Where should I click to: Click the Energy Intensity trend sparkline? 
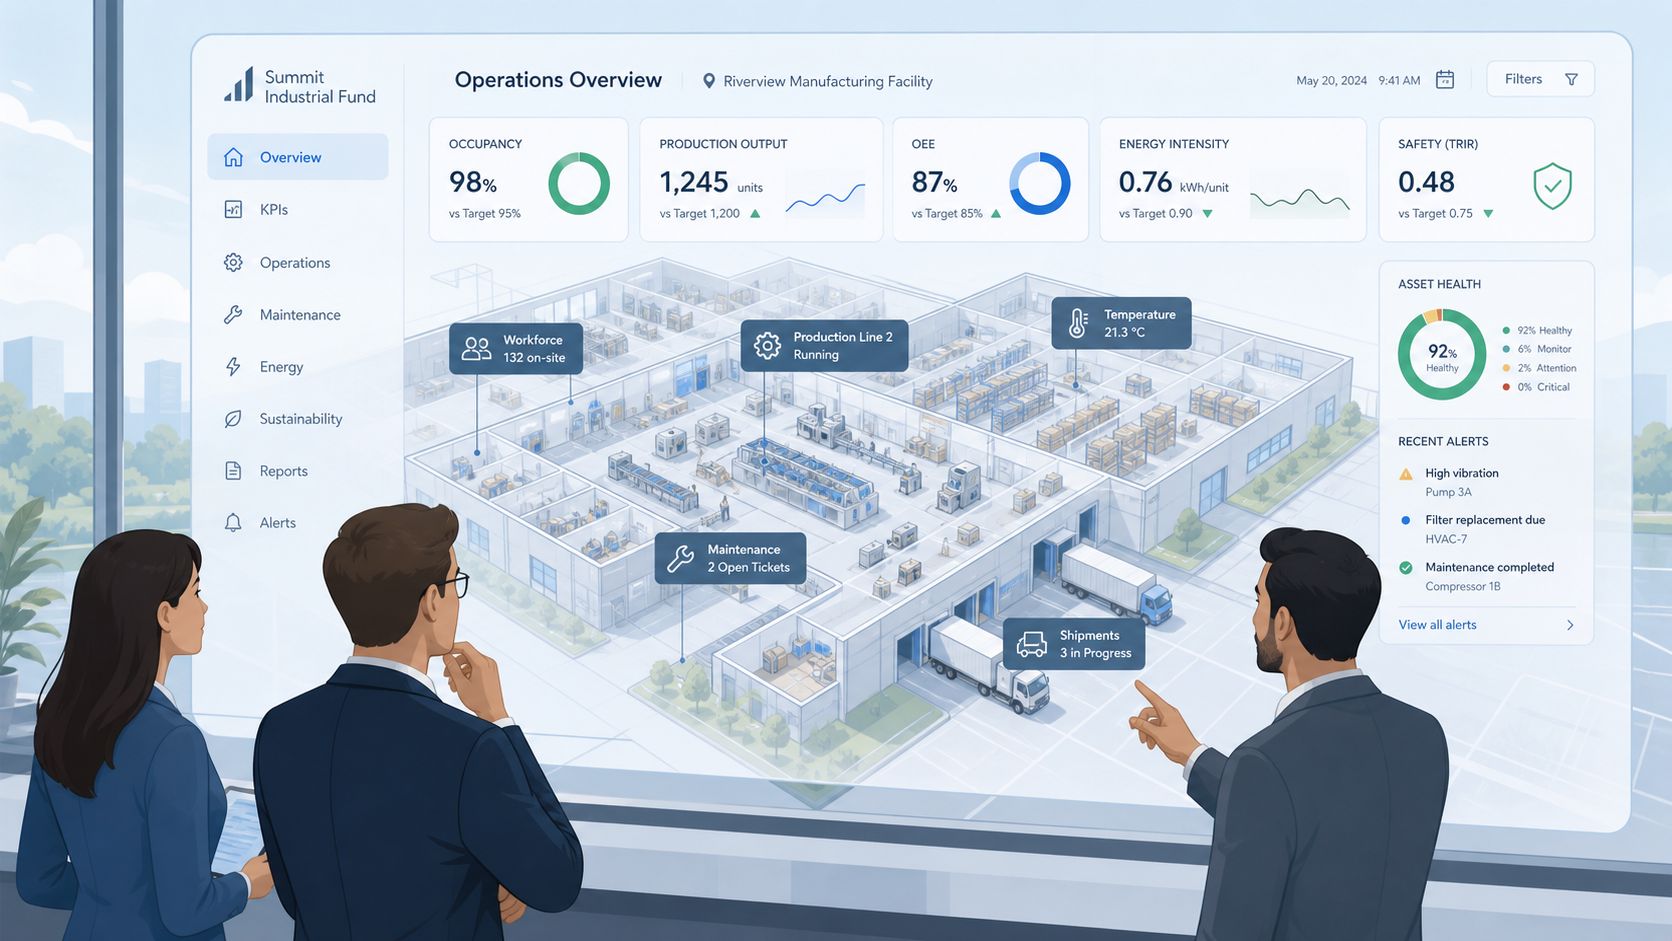(x=1300, y=200)
